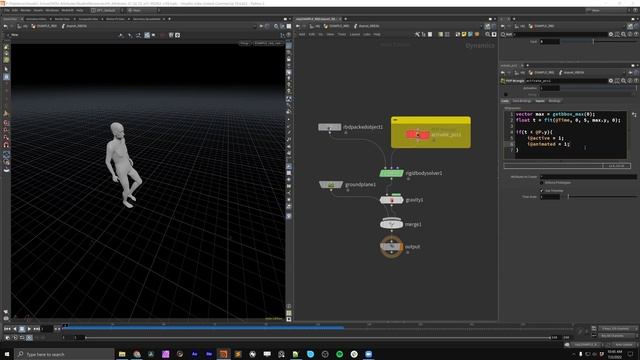Play the simulation forward
This screenshot has width=640, height=360.
pos(29,329)
